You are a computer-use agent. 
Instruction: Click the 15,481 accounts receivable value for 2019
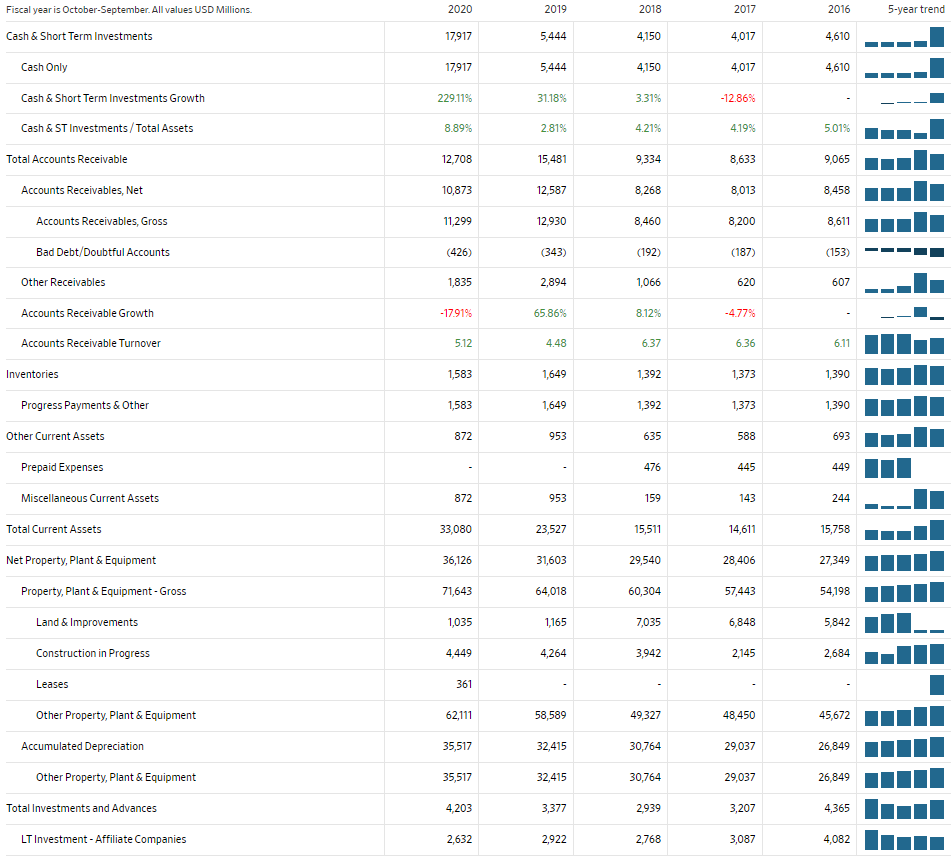[x=551, y=160]
